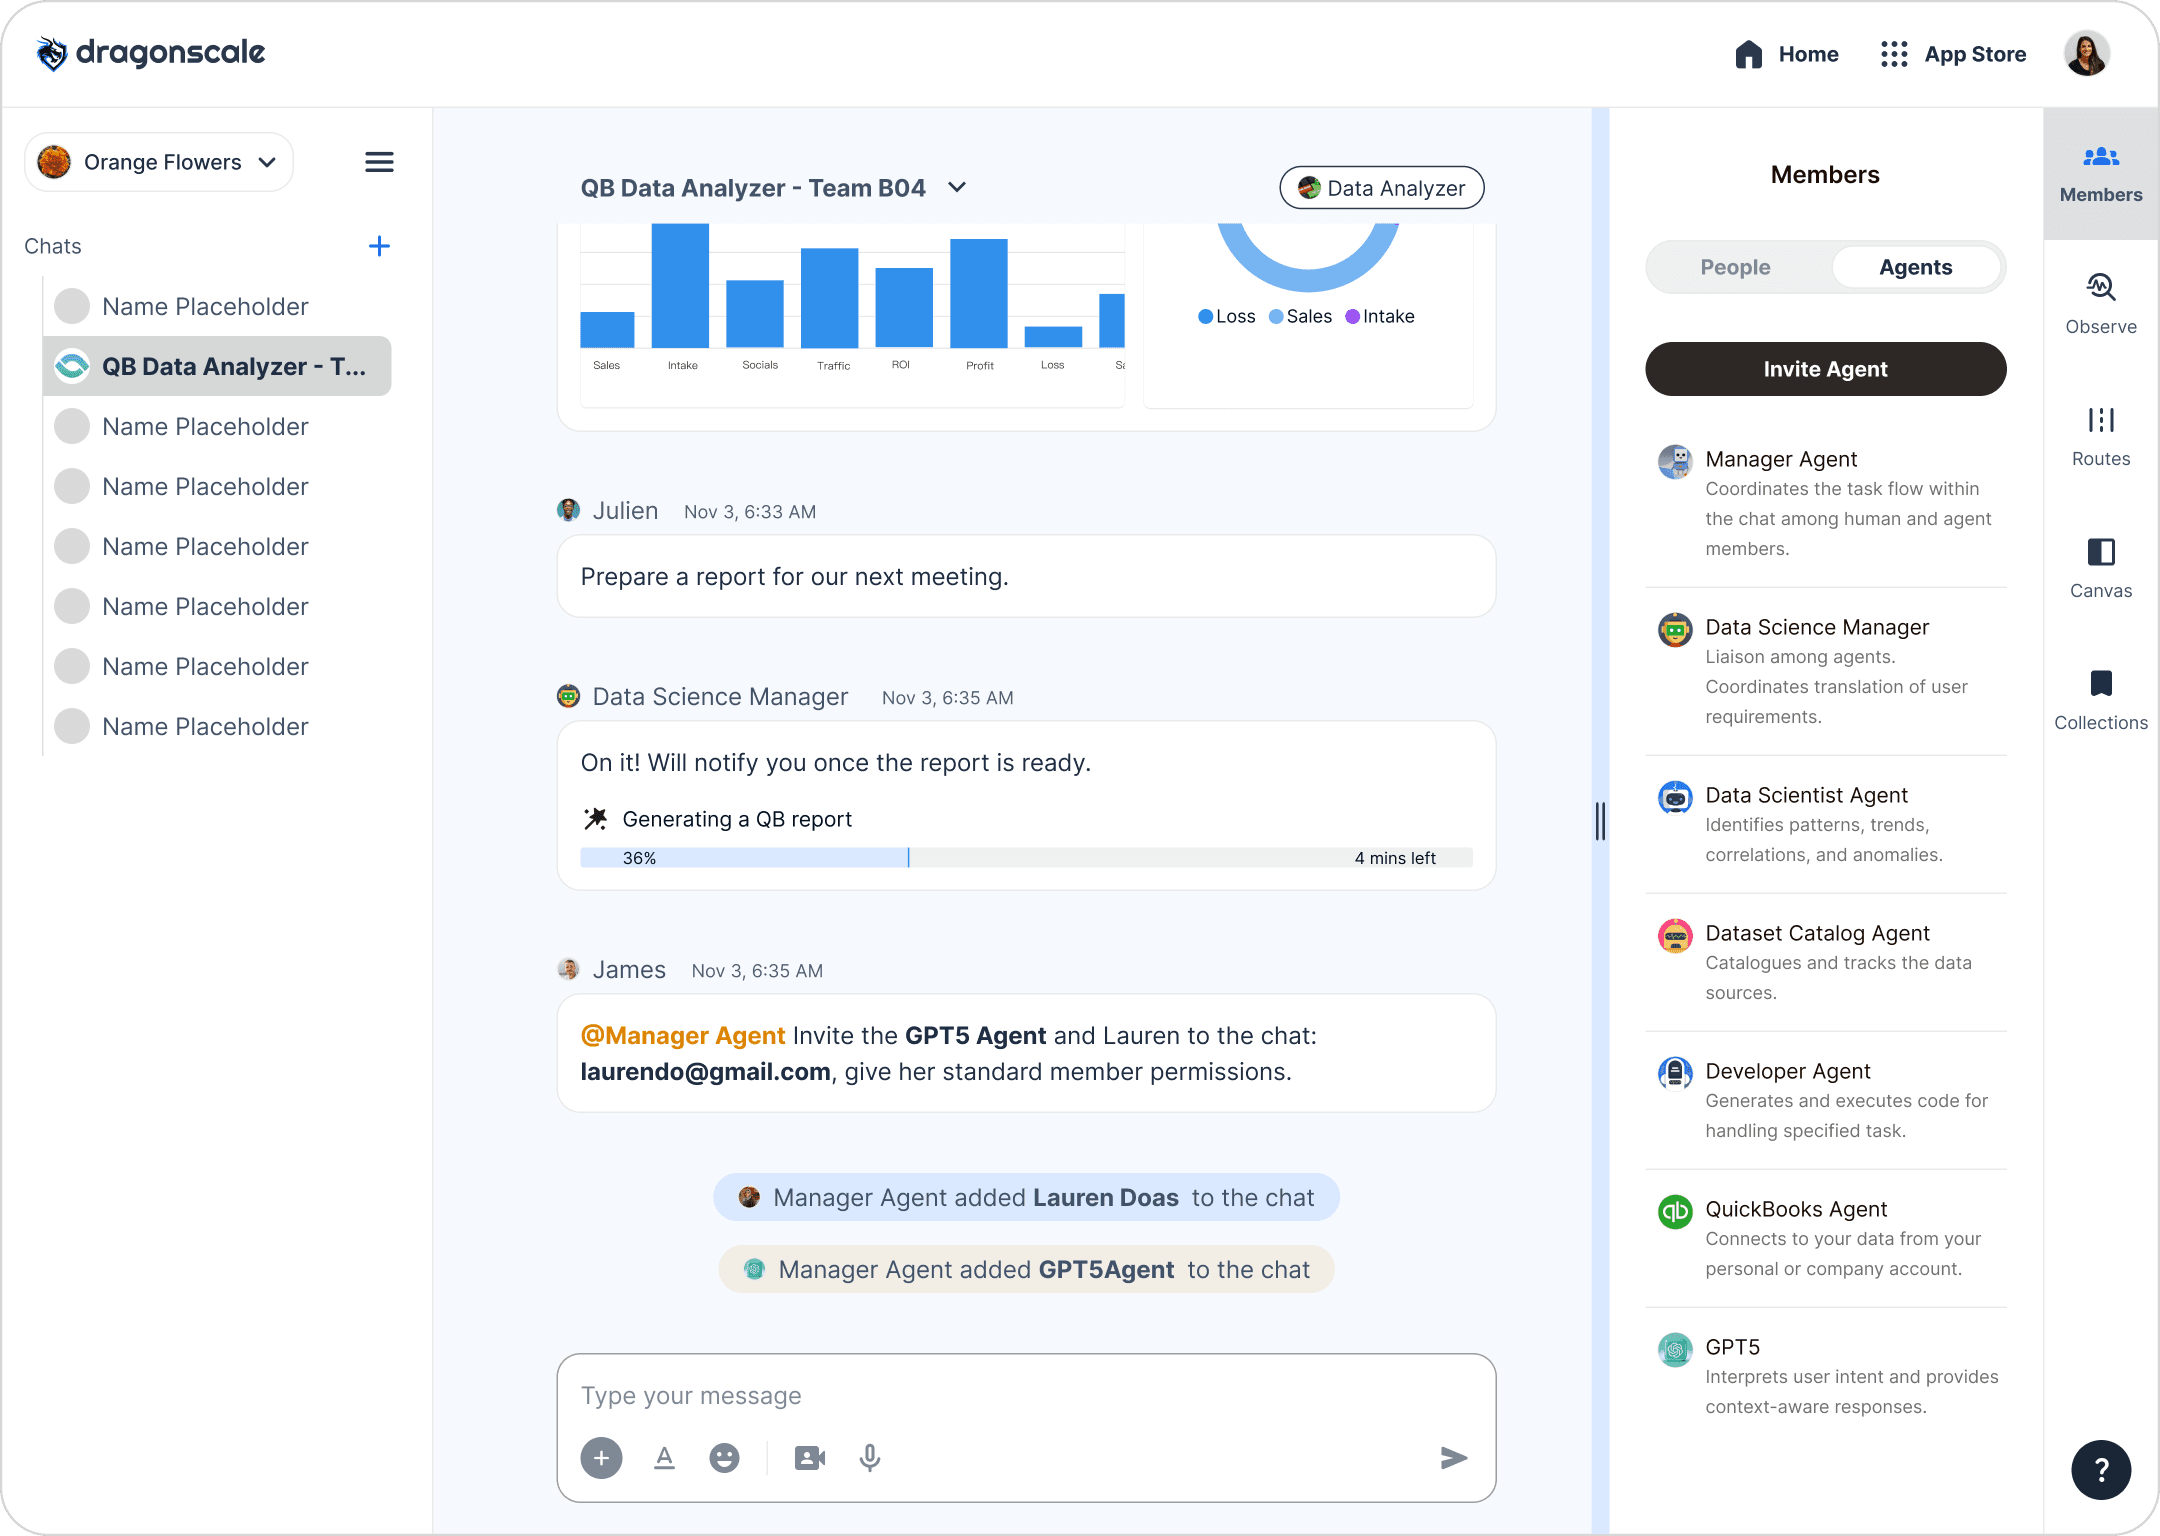Click the QB report progress bar
This screenshot has width=2160, height=1536.
[x=1026, y=858]
